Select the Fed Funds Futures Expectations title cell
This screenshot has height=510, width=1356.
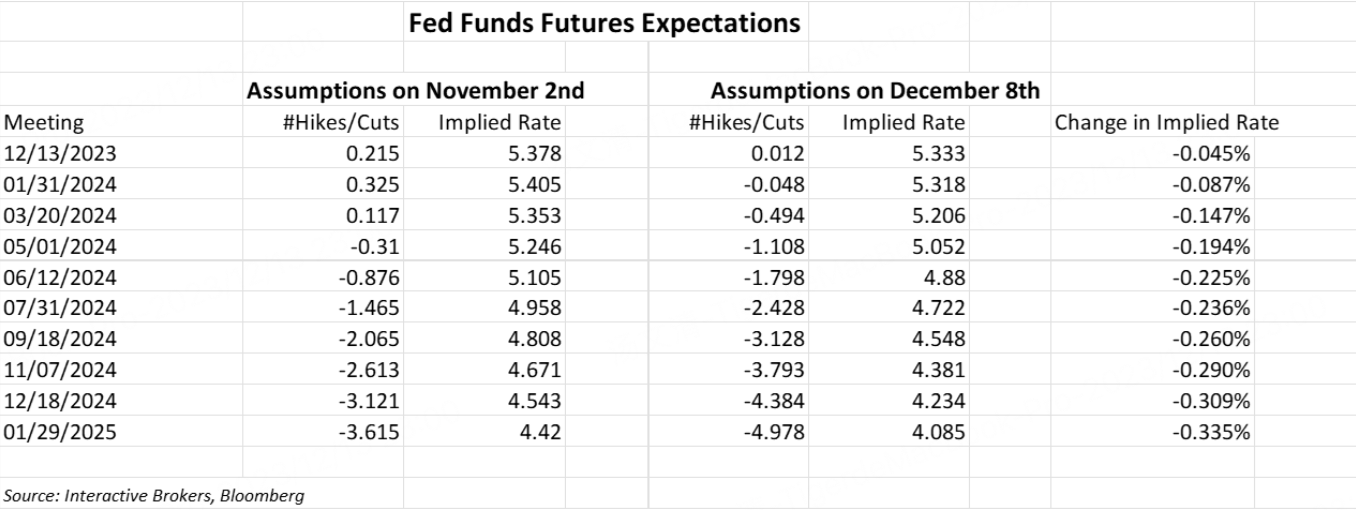coord(604,22)
